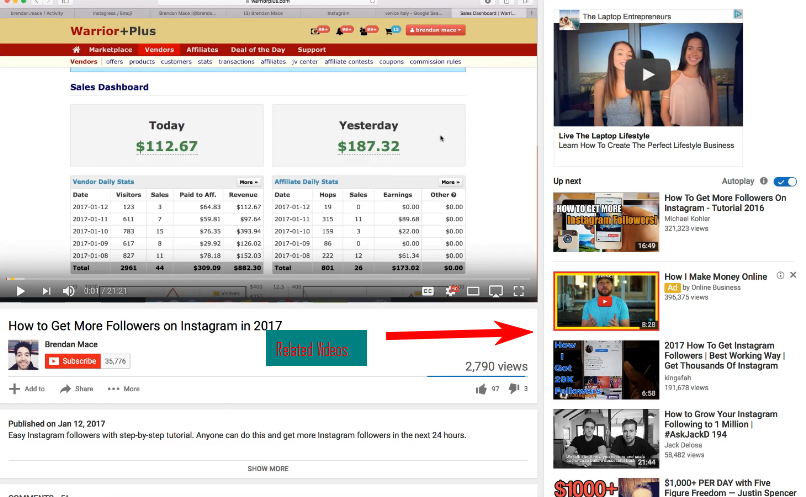This screenshot has height=497, width=806.
Task: Click Today's $112.67 sales amount
Action: pos(167,146)
